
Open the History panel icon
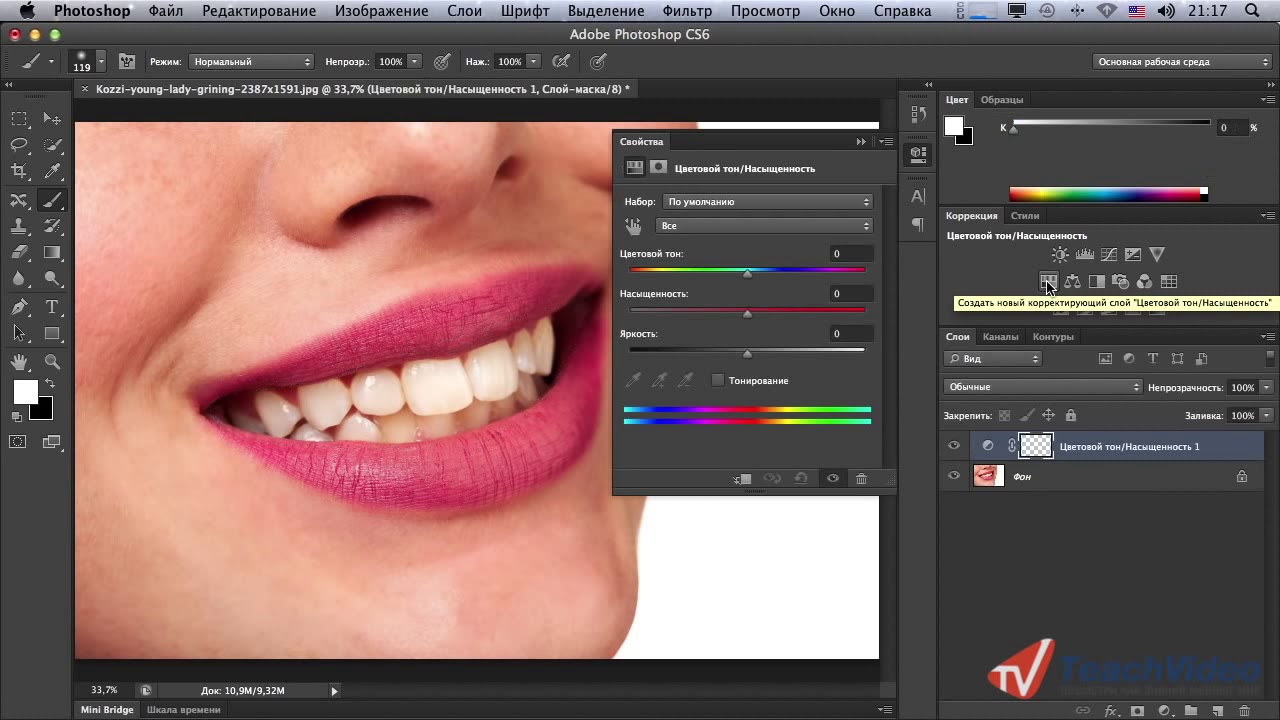pos(917,115)
